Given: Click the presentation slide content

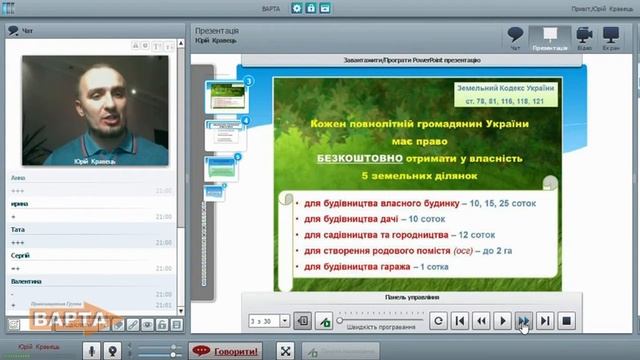Looking at the screenshot, I should point(418,184).
